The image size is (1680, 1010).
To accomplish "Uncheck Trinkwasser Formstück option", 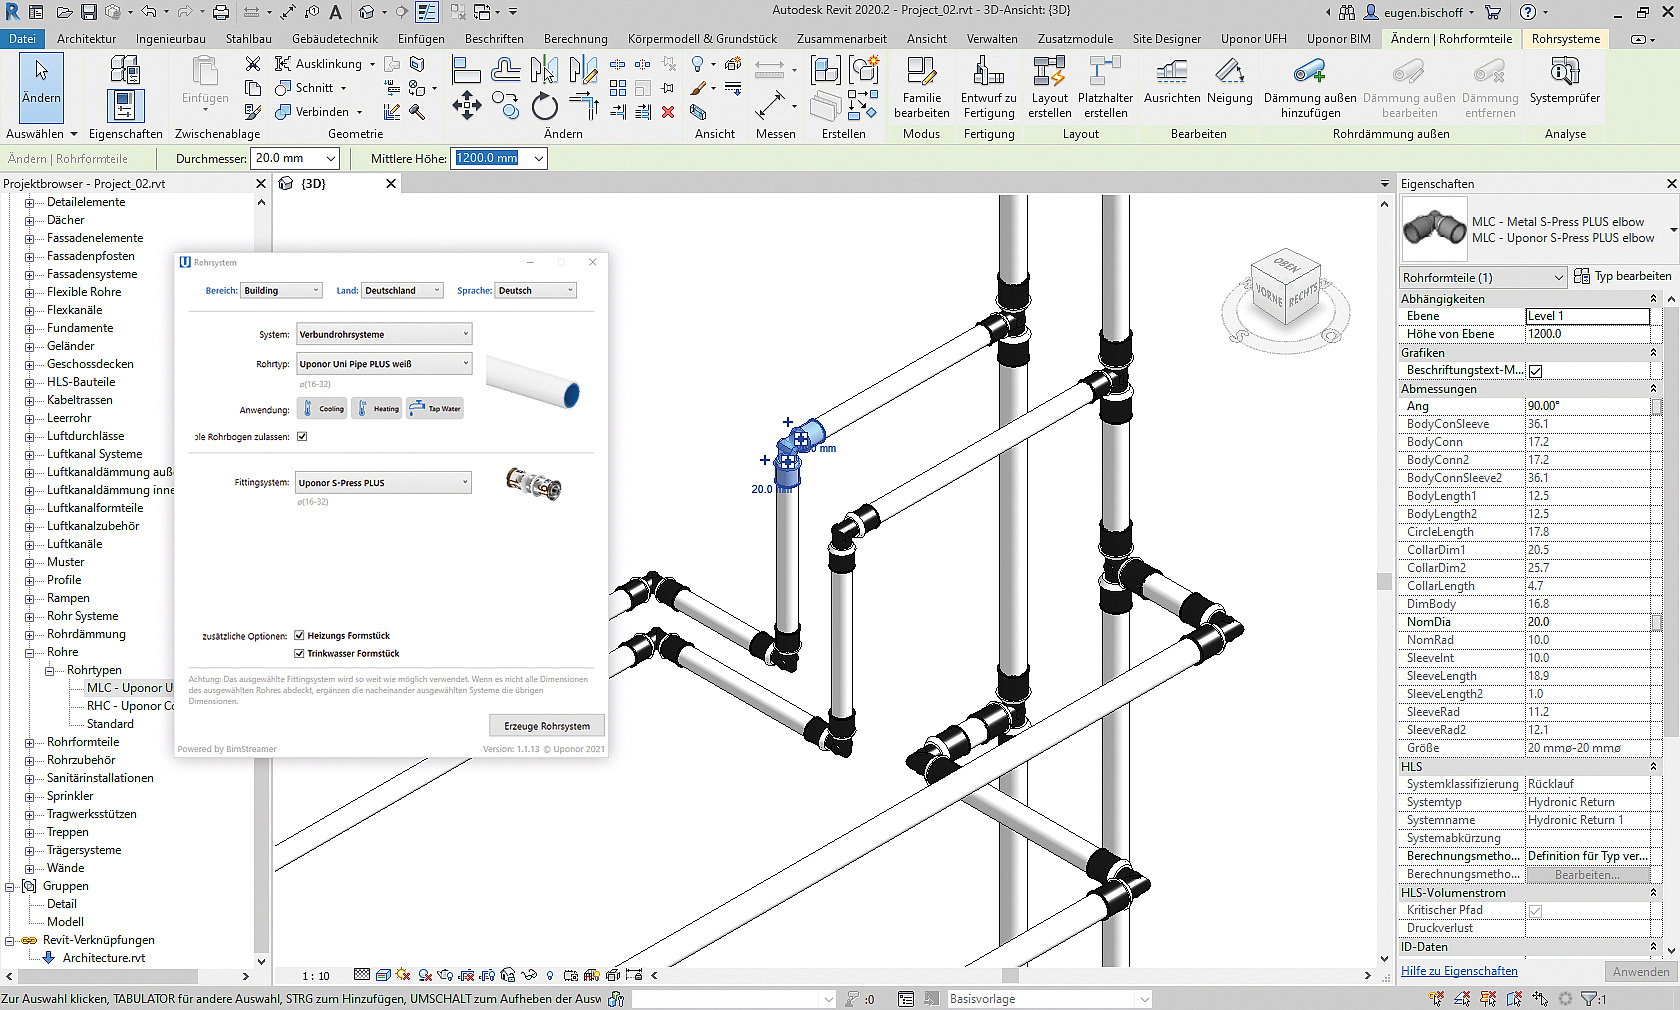I will [299, 654].
